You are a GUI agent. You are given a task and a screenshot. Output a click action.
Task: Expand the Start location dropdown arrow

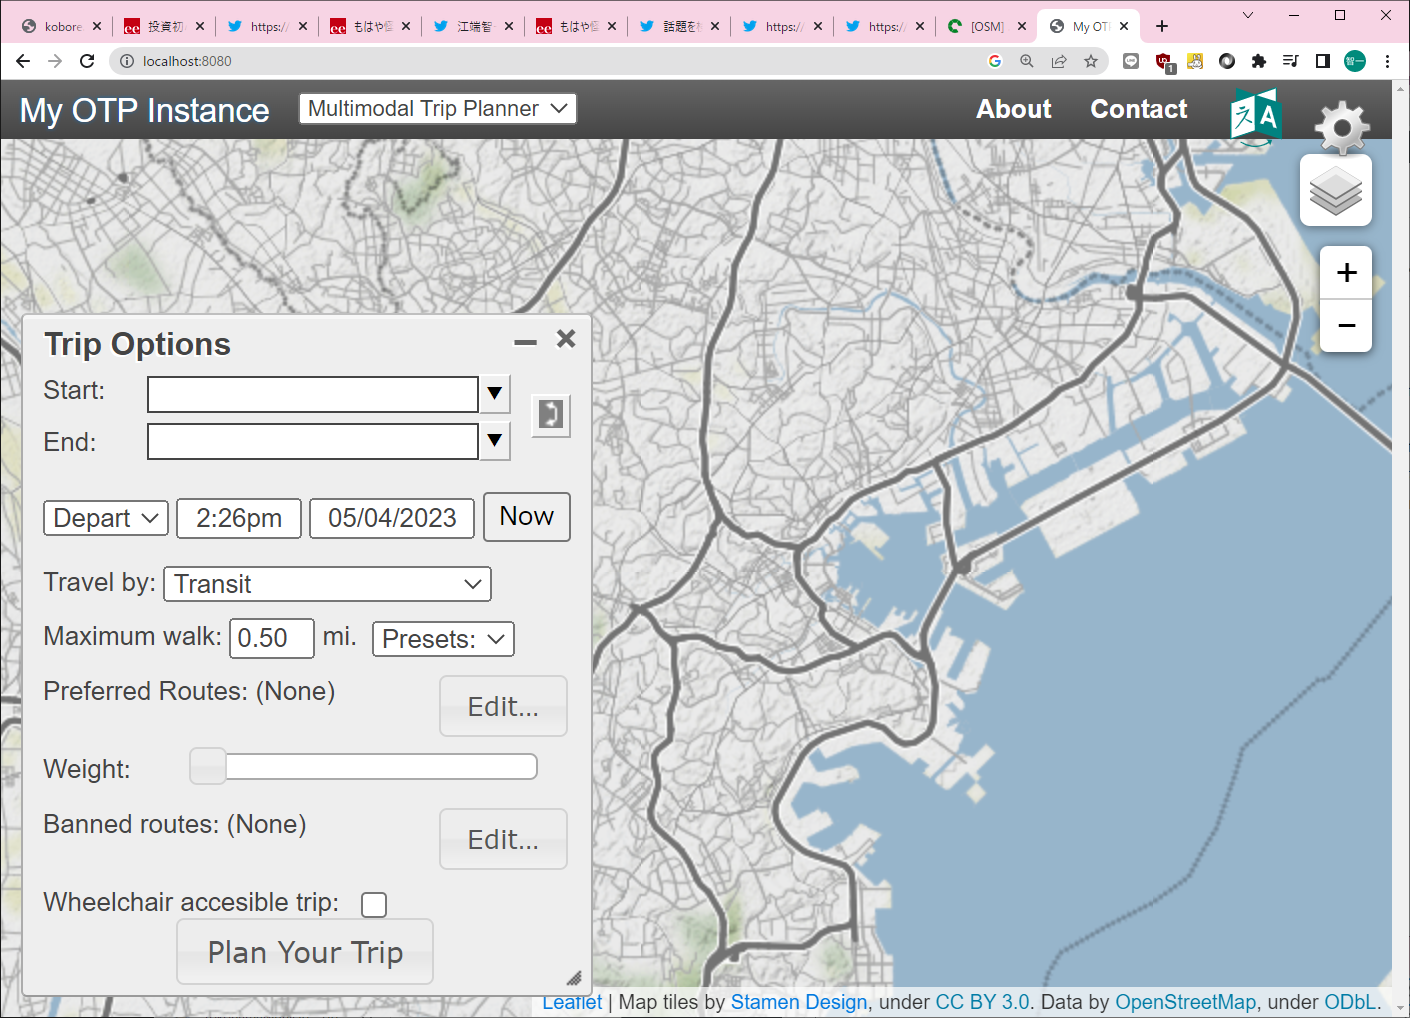click(x=494, y=394)
